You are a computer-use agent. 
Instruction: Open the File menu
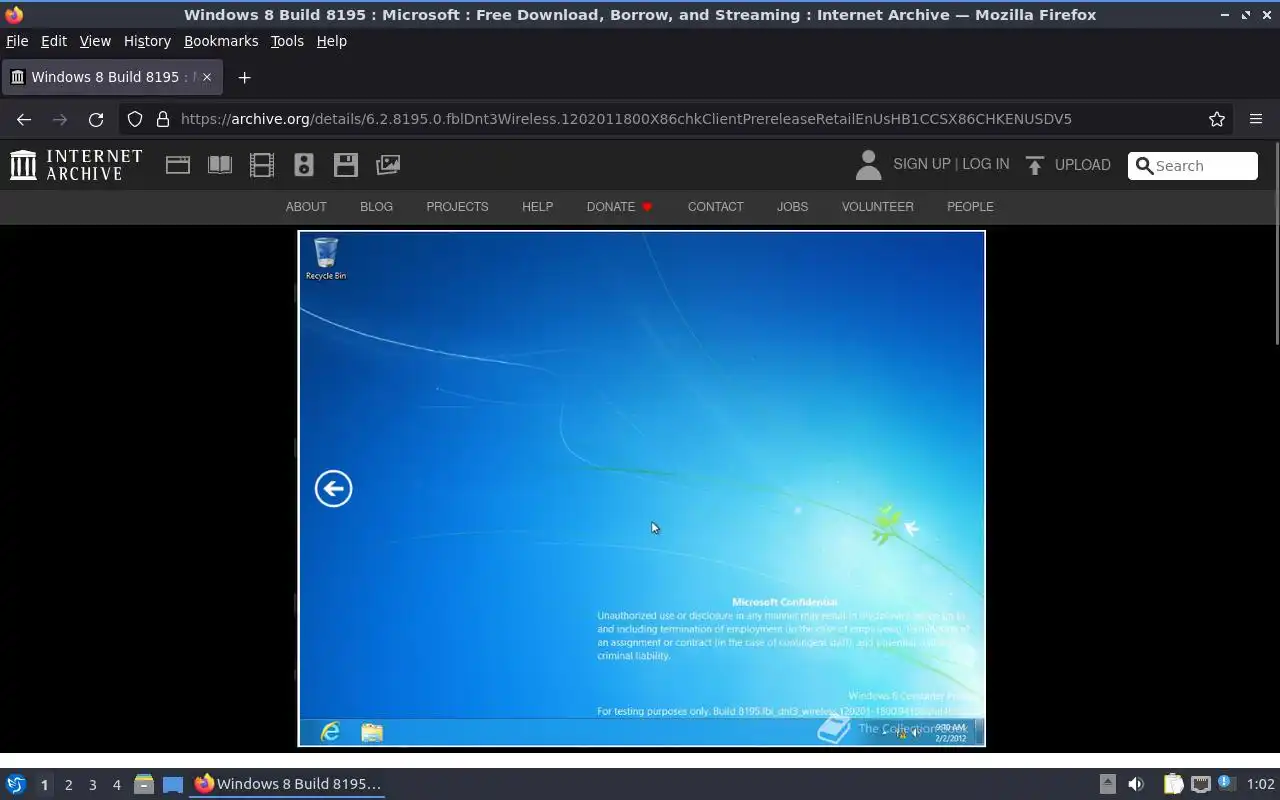pos(17,41)
